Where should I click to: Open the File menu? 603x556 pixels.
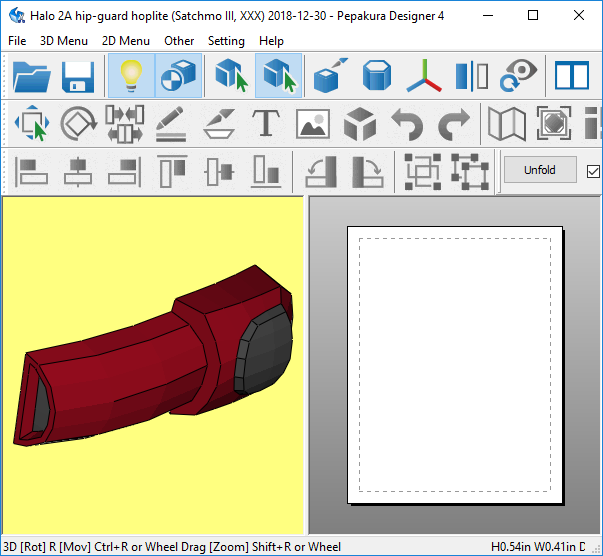(17, 41)
